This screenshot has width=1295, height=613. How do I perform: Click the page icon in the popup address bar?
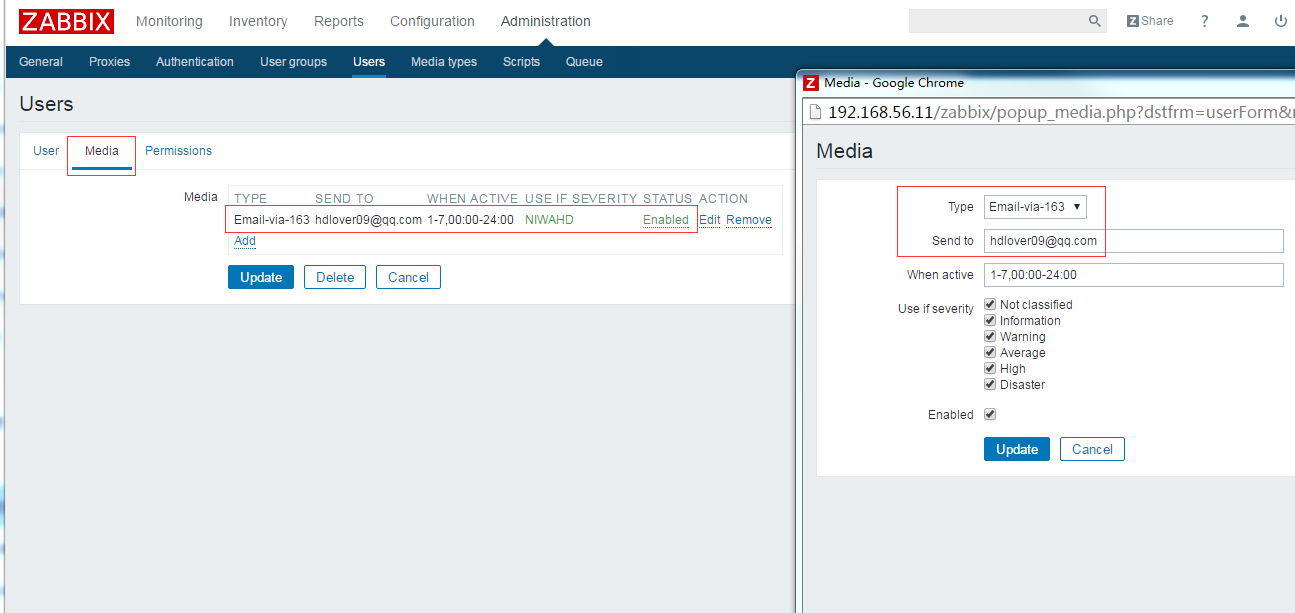815,112
